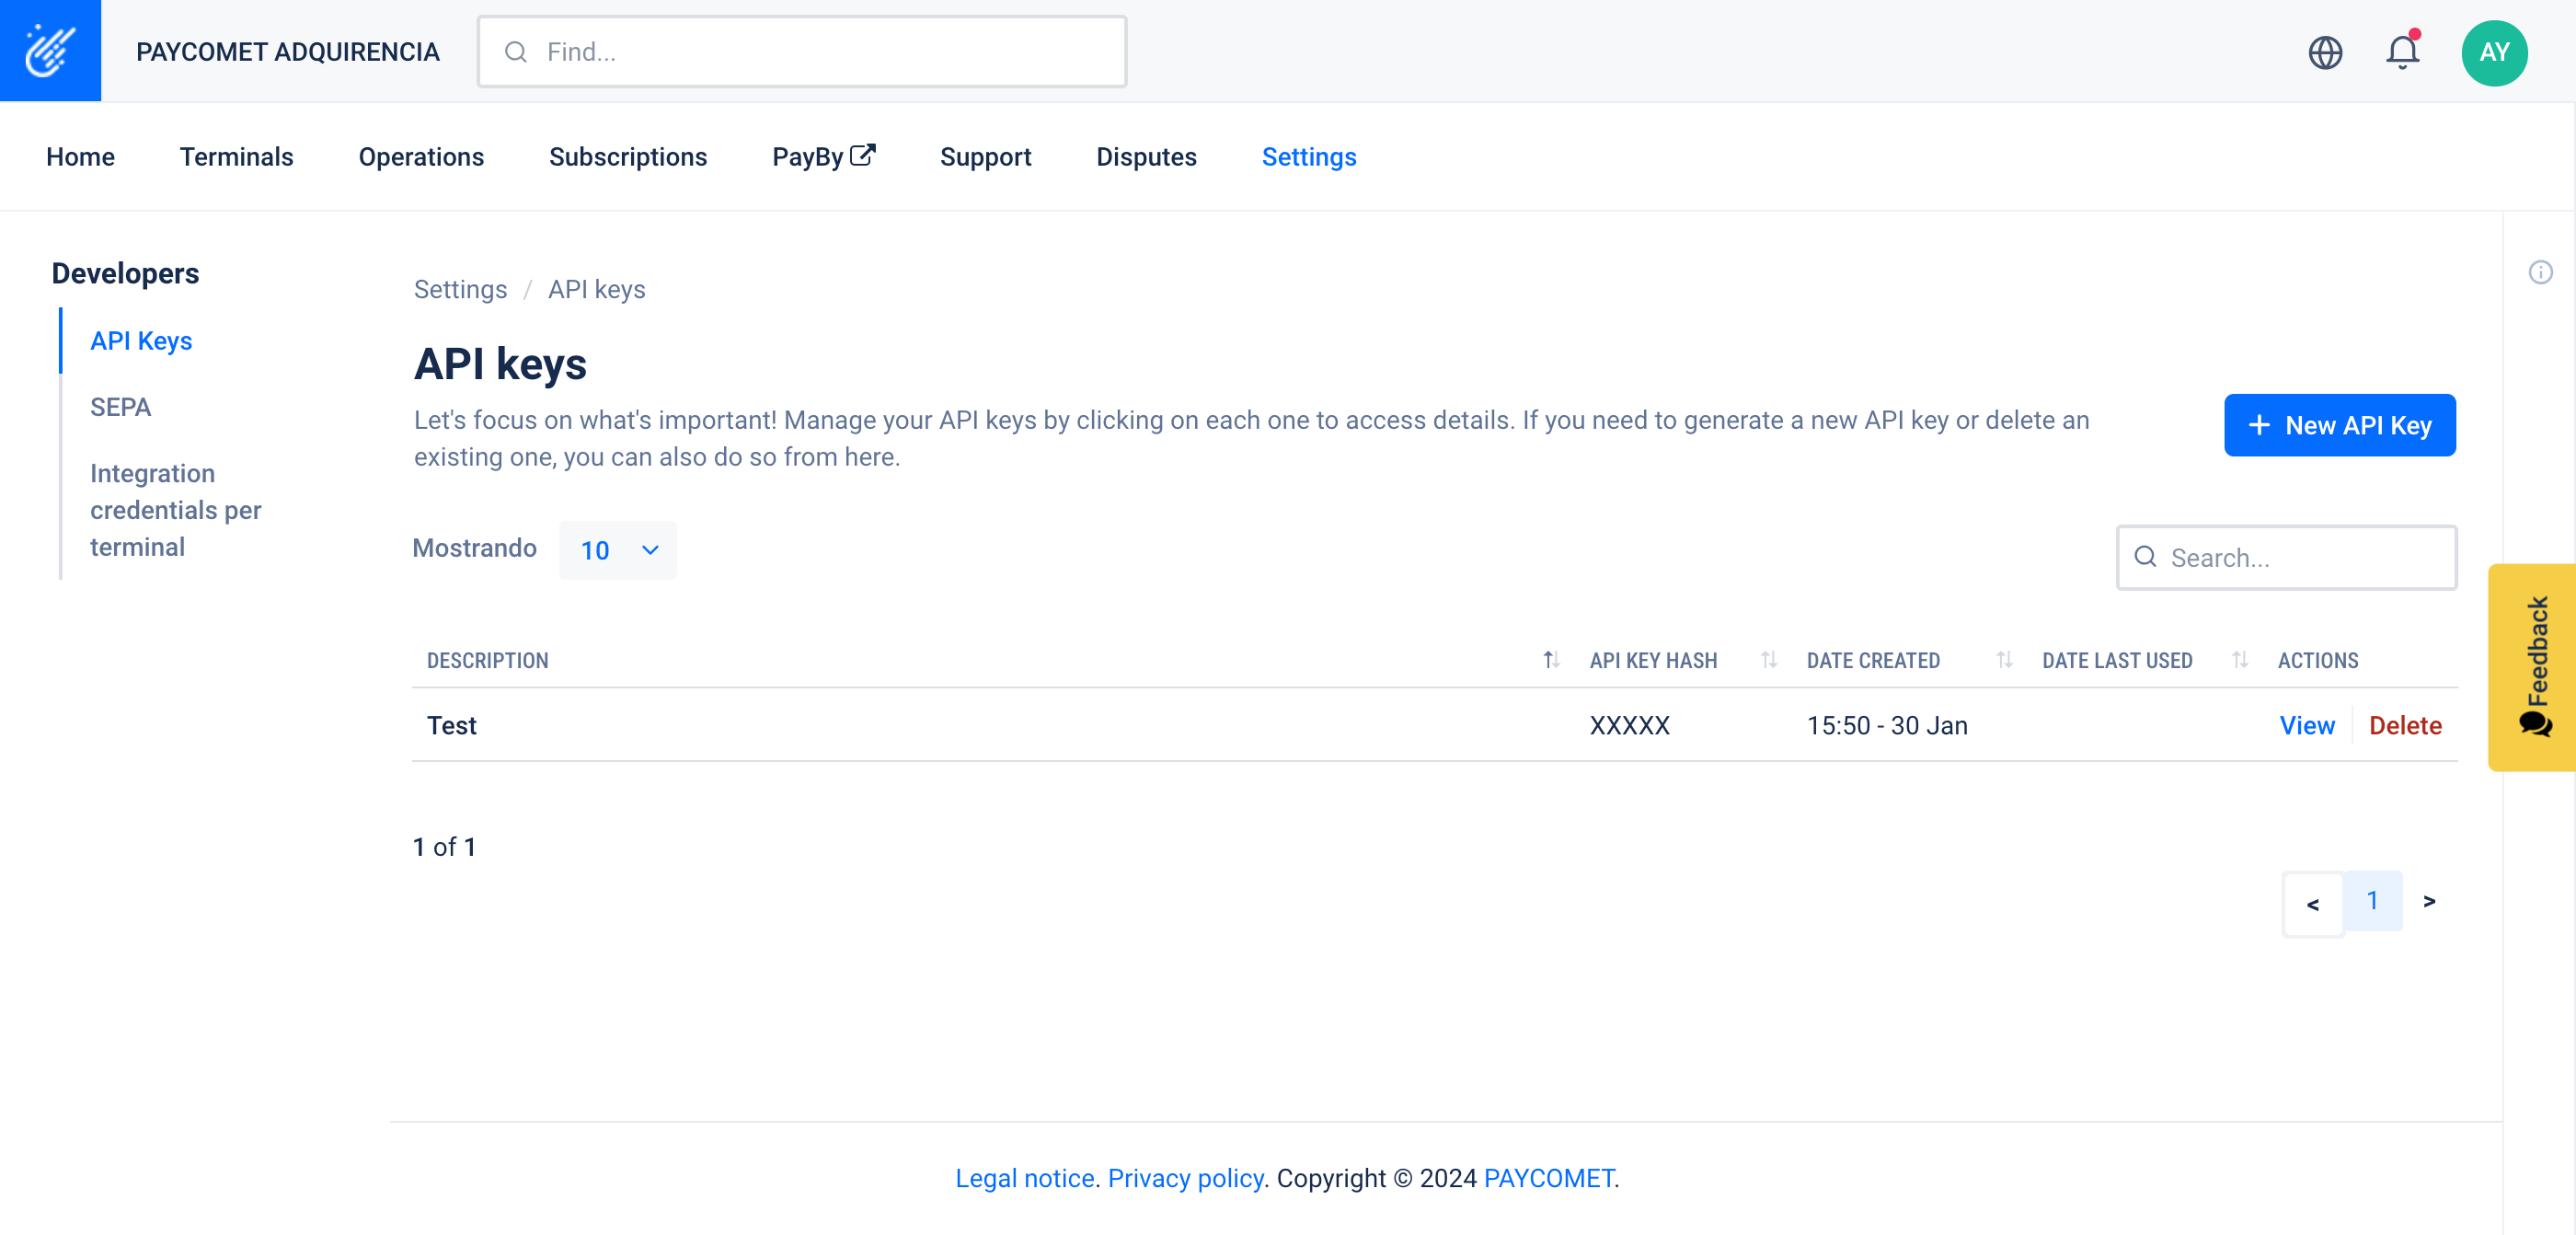The width and height of the screenshot is (2576, 1235).
Task: Go to next page arrow
Action: tap(2430, 901)
